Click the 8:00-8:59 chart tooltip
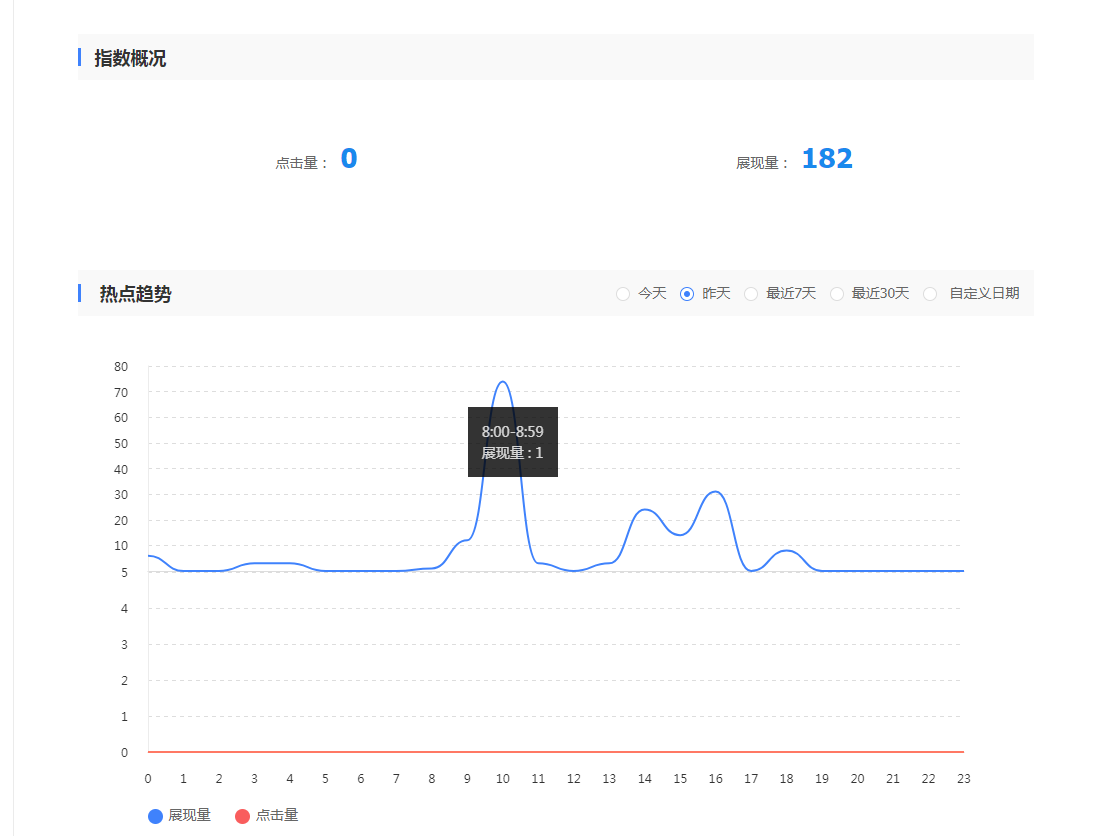This screenshot has width=1102, height=836. (x=513, y=442)
